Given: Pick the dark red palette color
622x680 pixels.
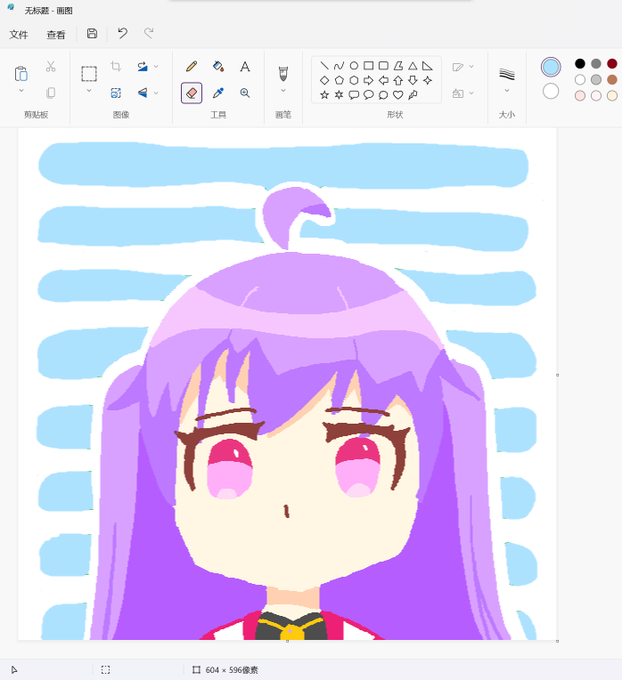Looking at the screenshot, I should 612,64.
